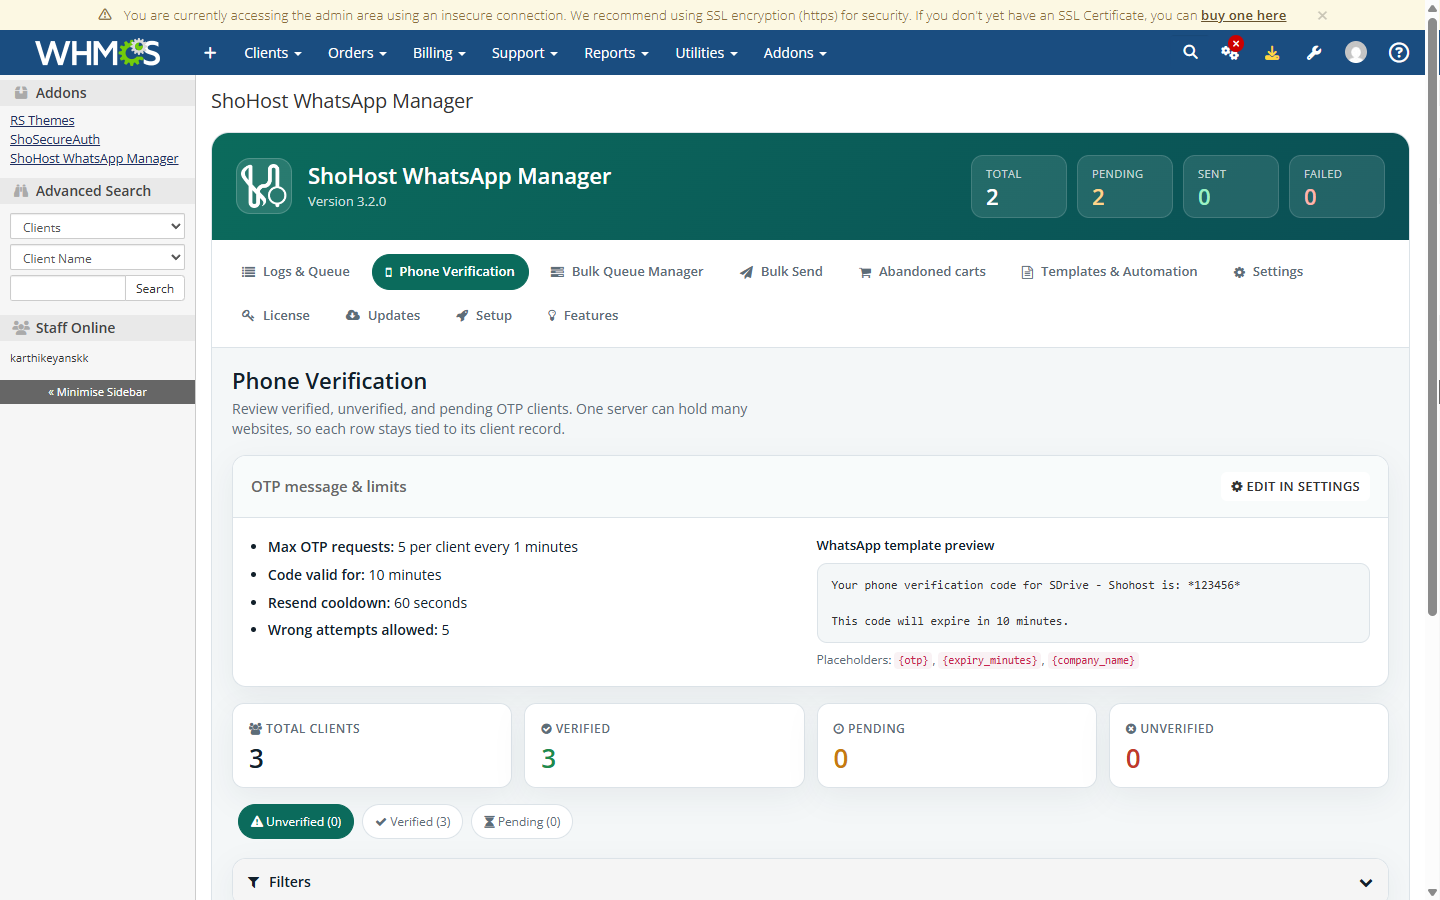Show the Pending (0) clients filter

point(522,822)
